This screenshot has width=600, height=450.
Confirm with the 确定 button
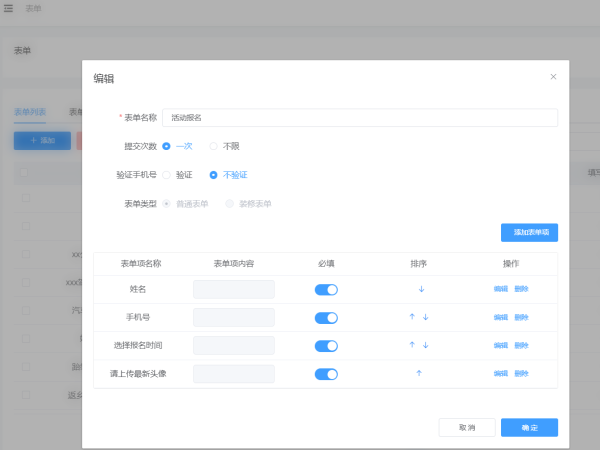coord(529,427)
